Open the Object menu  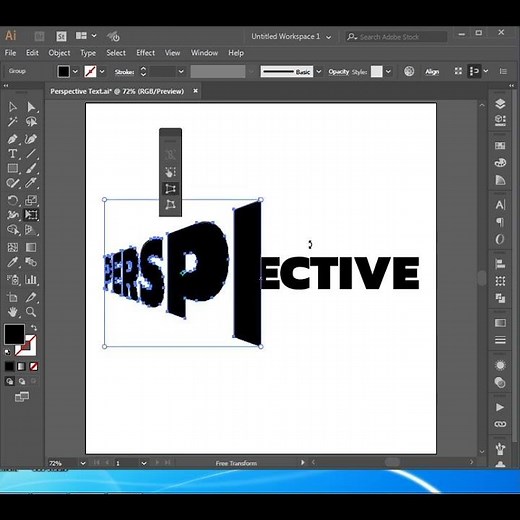point(59,53)
